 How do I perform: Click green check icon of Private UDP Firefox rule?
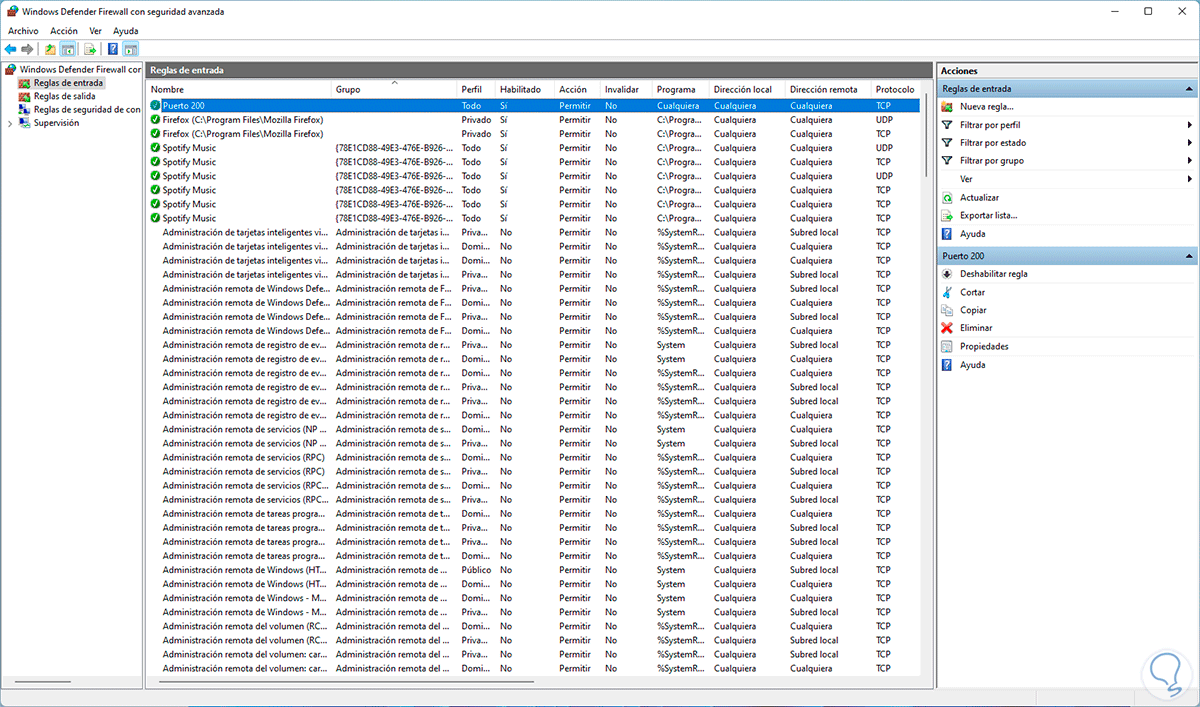pos(155,119)
